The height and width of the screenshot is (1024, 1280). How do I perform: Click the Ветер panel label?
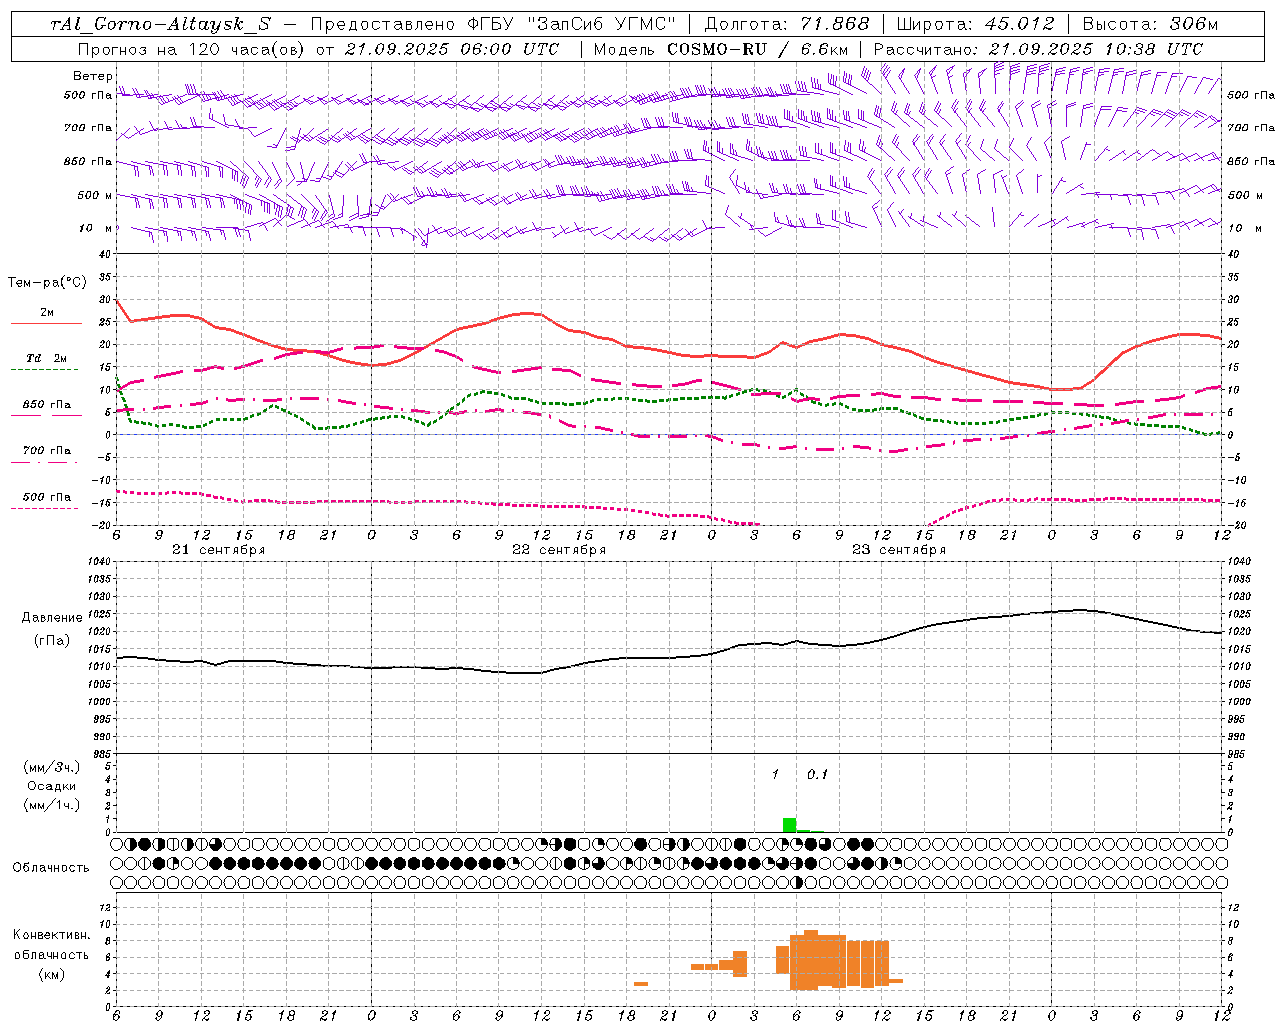(92, 76)
